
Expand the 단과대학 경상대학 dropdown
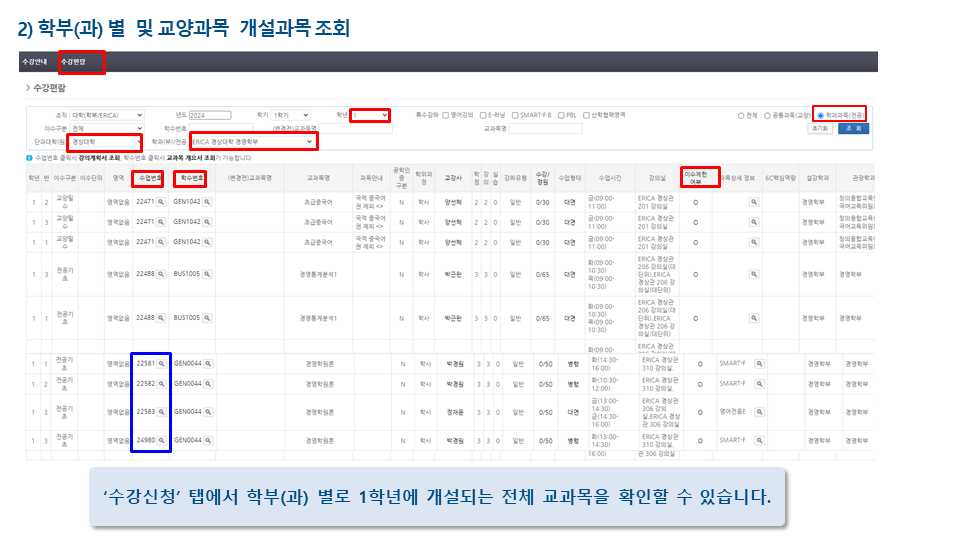(105, 142)
